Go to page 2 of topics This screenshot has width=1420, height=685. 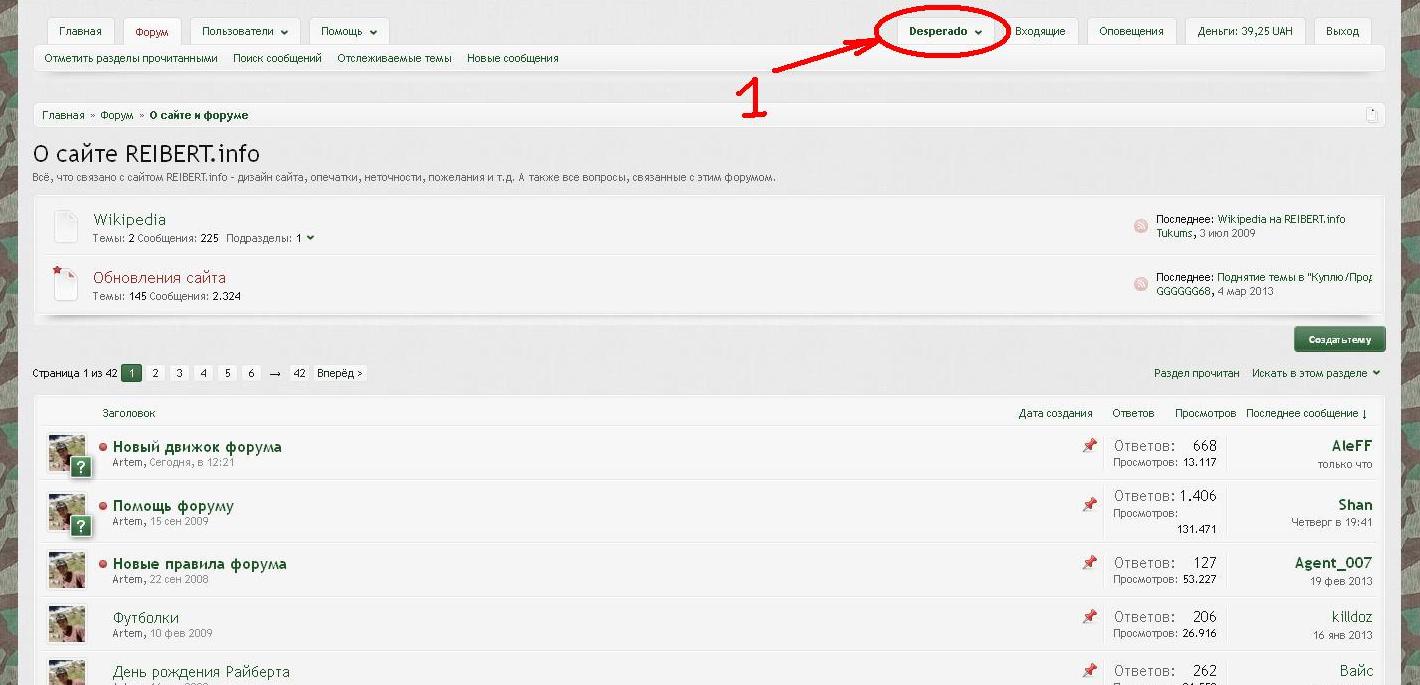[x=156, y=373]
